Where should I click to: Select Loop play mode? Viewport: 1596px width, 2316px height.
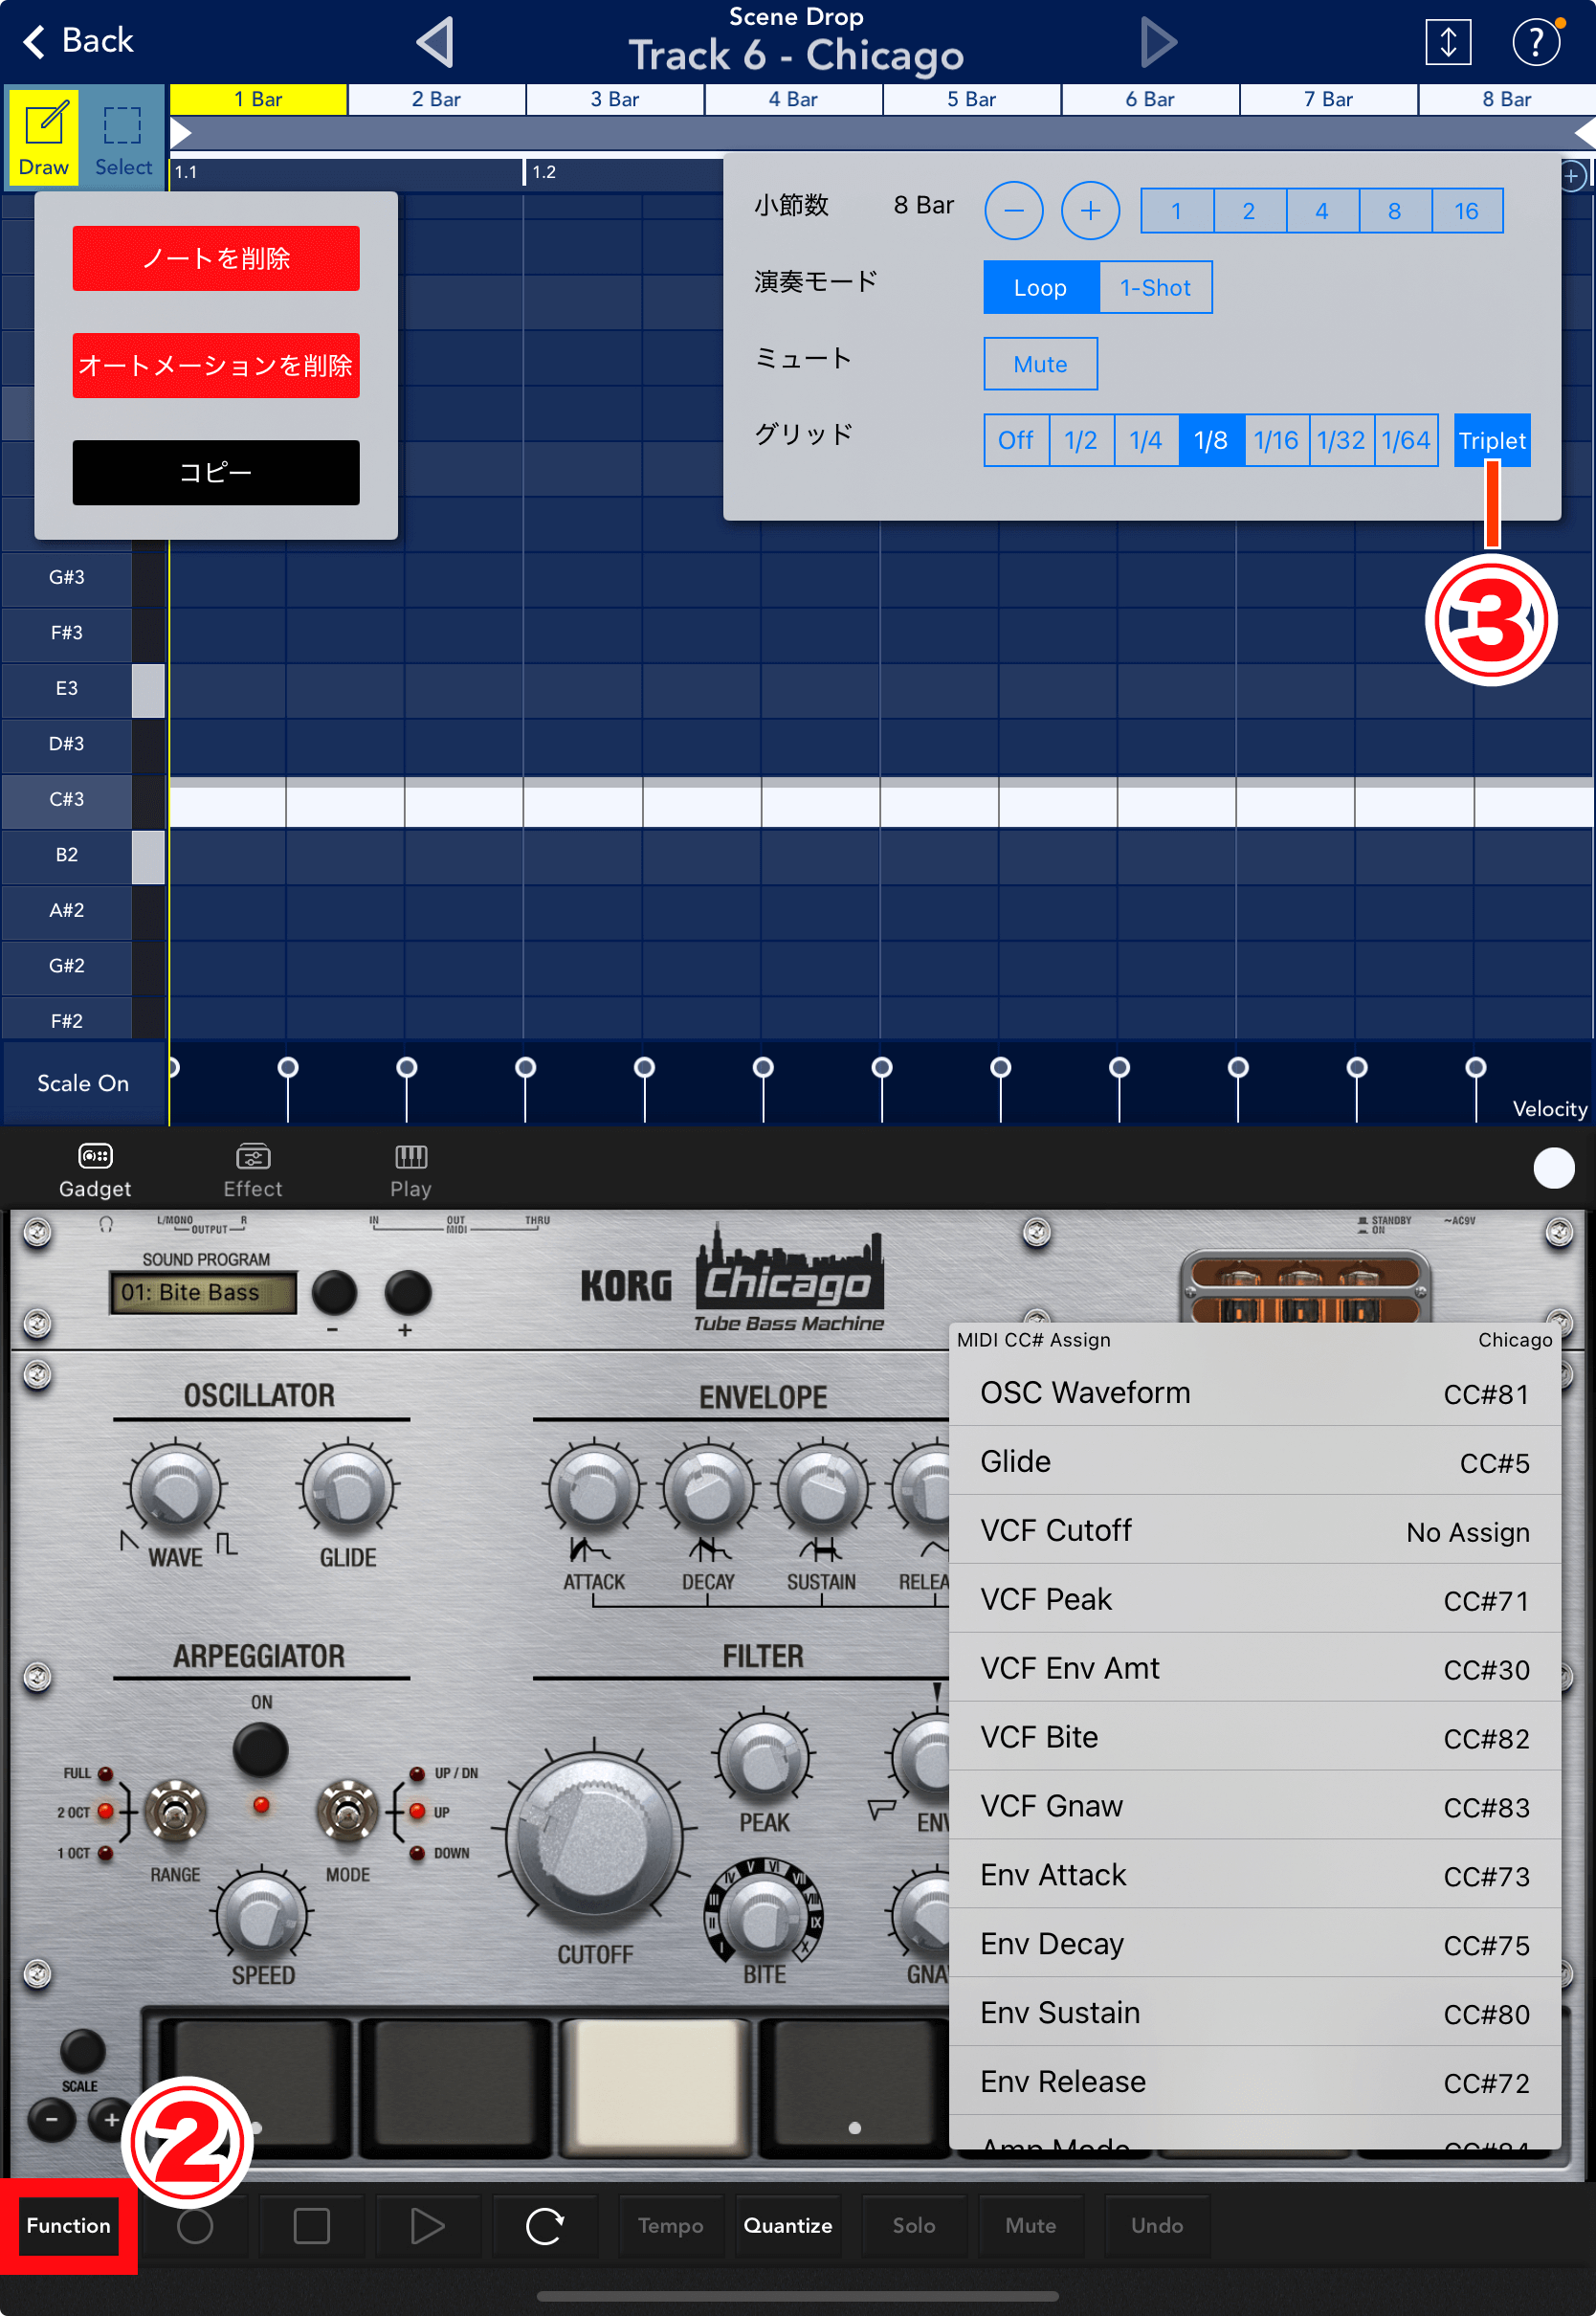coord(1041,288)
